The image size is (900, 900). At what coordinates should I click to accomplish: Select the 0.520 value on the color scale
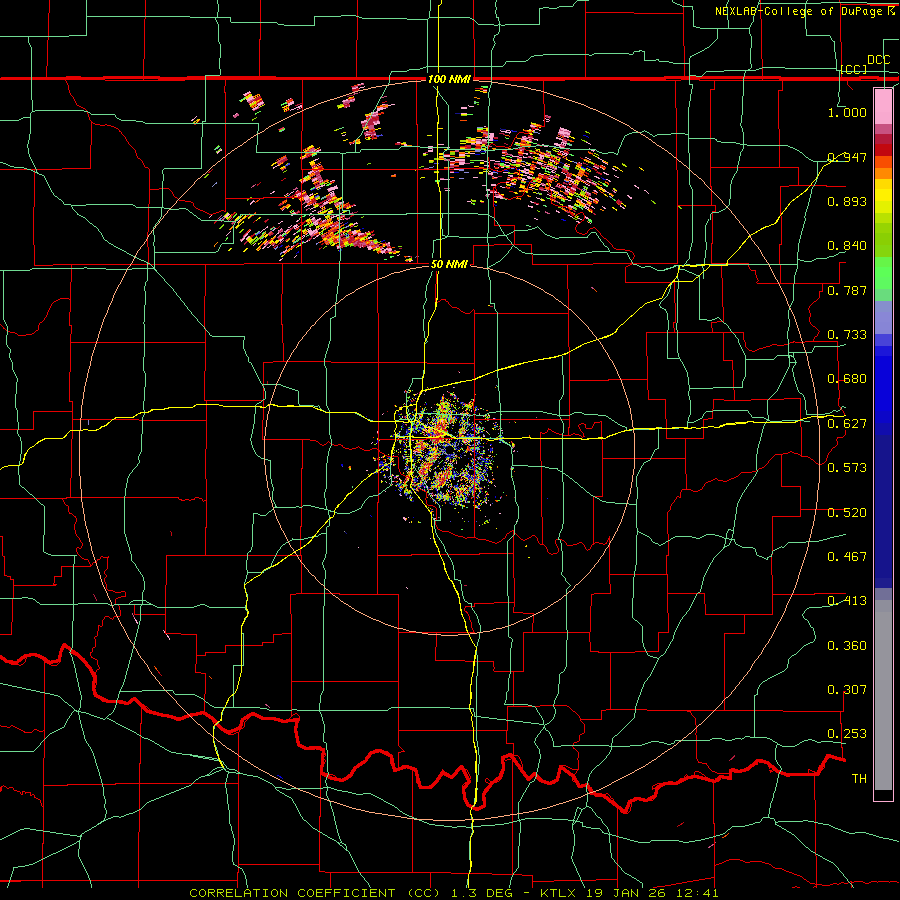[847, 512]
